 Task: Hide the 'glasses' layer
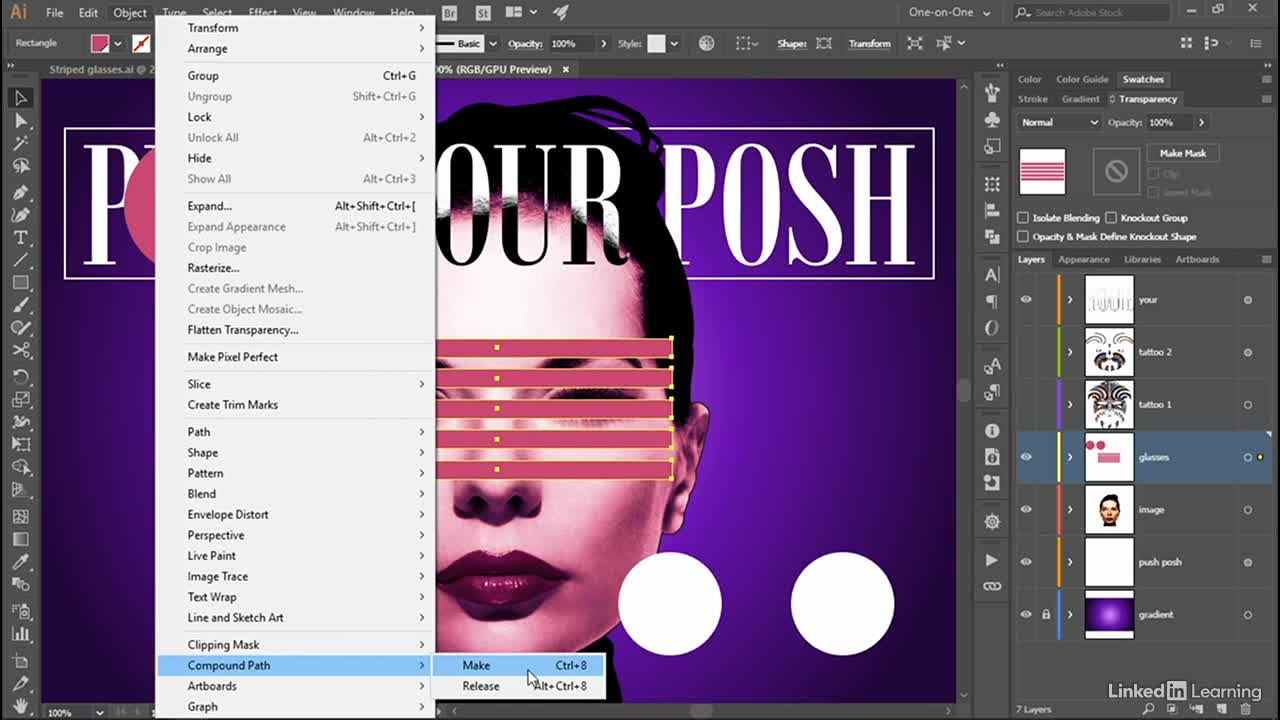click(1026, 457)
